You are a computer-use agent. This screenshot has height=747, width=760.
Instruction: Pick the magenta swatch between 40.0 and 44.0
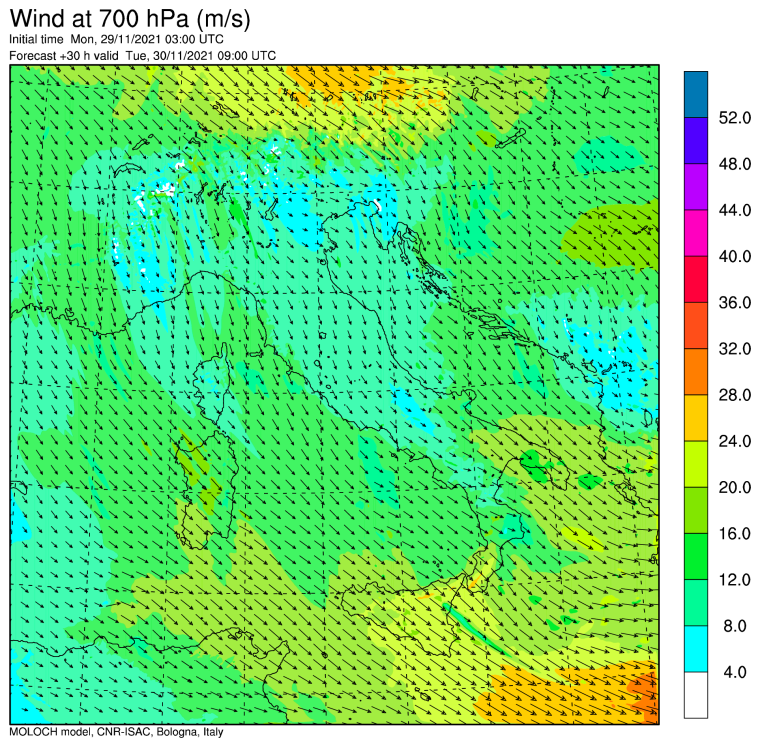pos(696,233)
